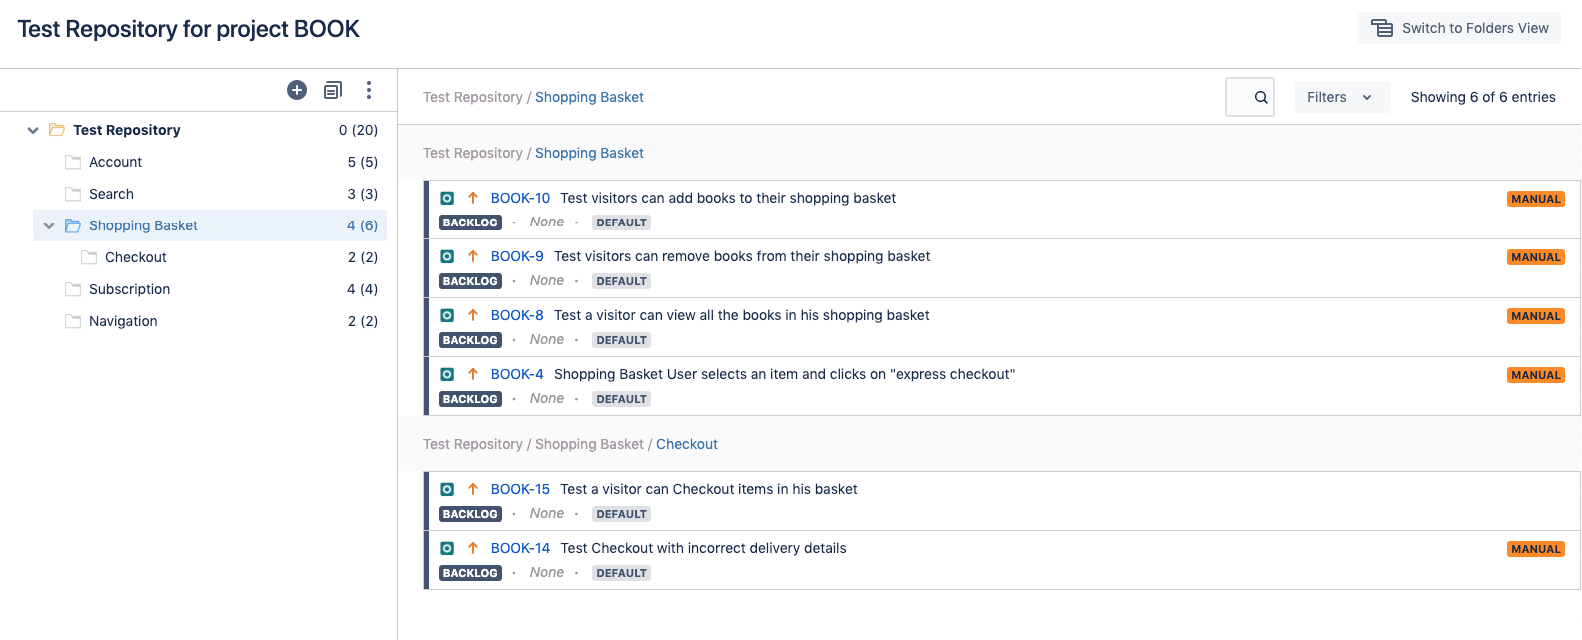The width and height of the screenshot is (1582, 640).
Task: Collapse the Shopping Basket folder chevron
Action: click(49, 226)
